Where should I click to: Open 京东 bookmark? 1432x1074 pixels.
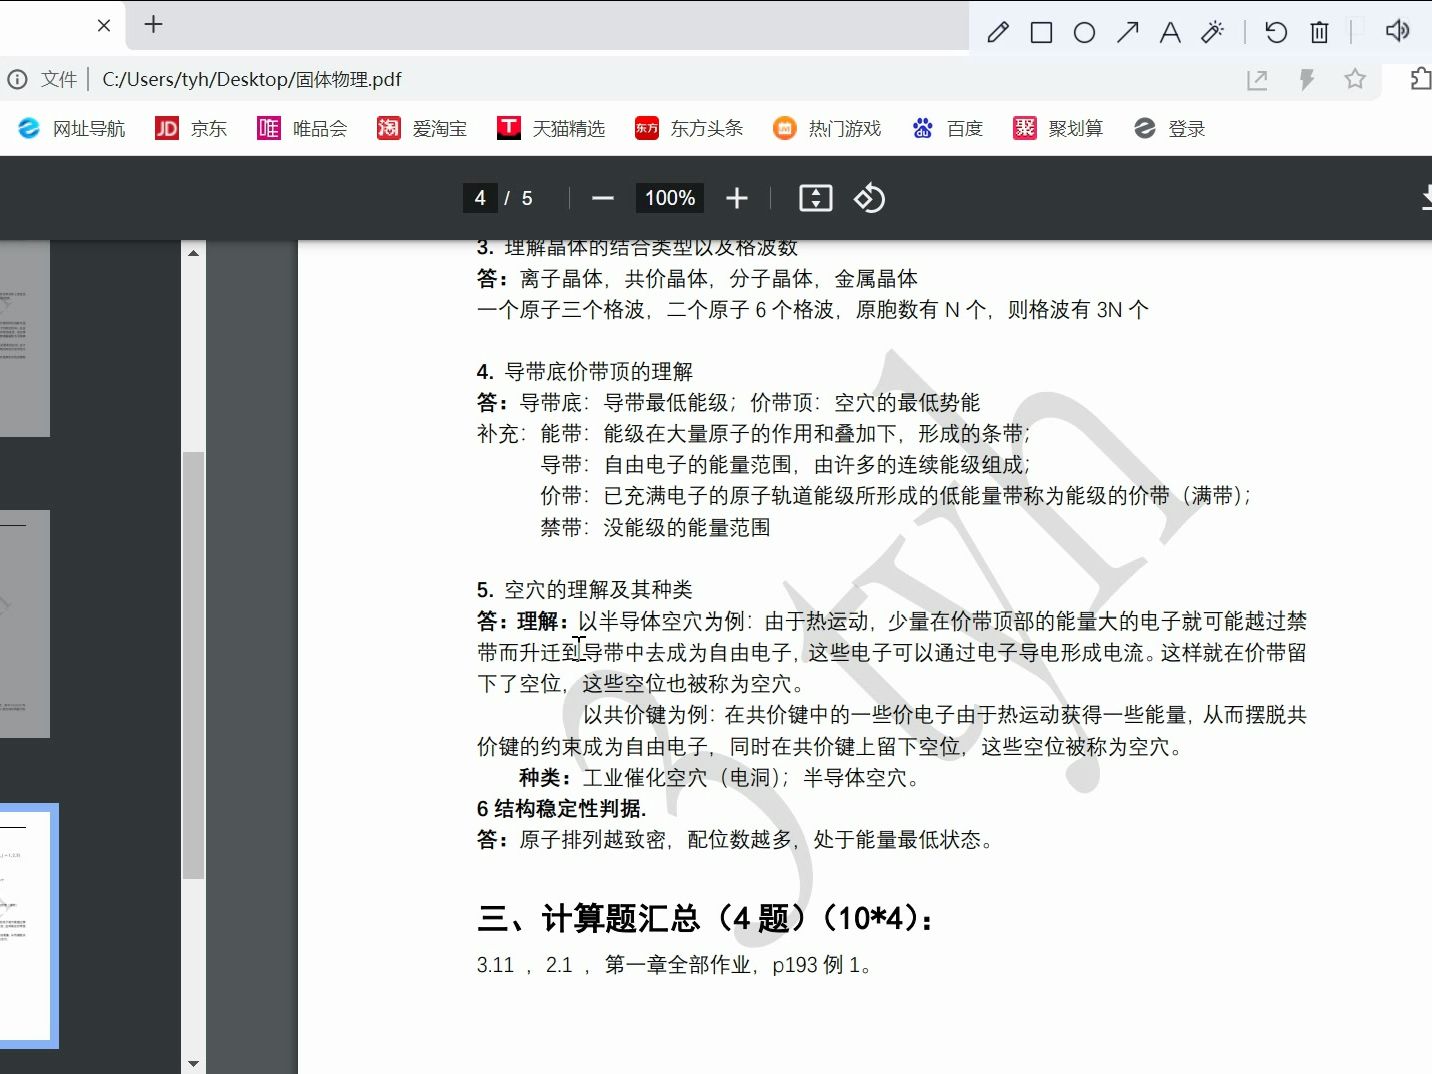191,128
